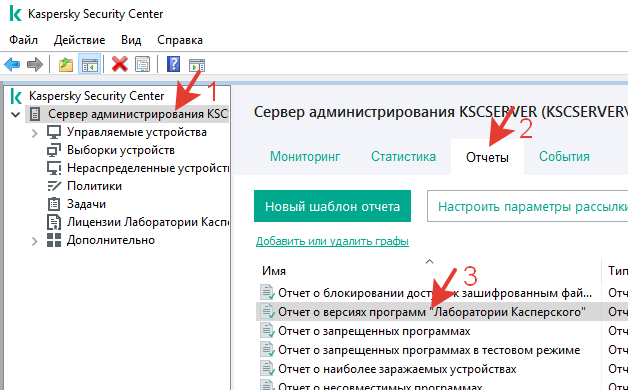Select Нераспределенные устройства in tree
This screenshot has width=628, height=390.
tap(148, 168)
